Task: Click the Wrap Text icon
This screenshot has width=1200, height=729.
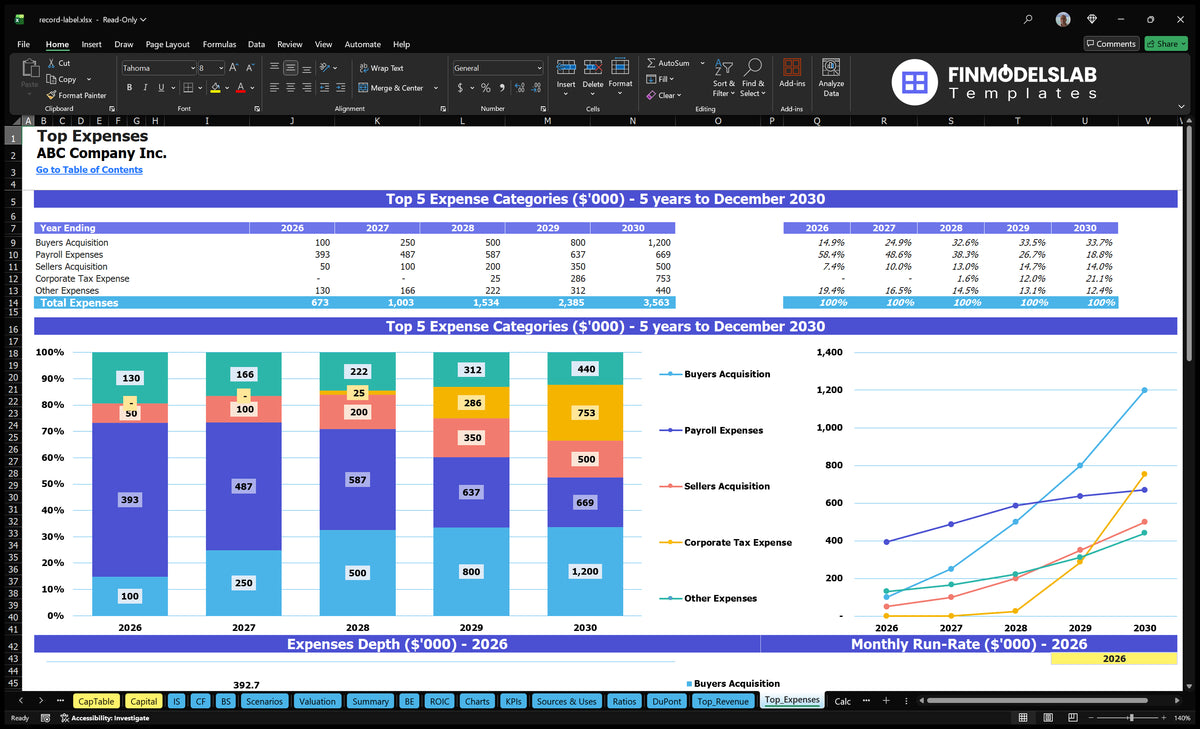Action: [x=363, y=68]
